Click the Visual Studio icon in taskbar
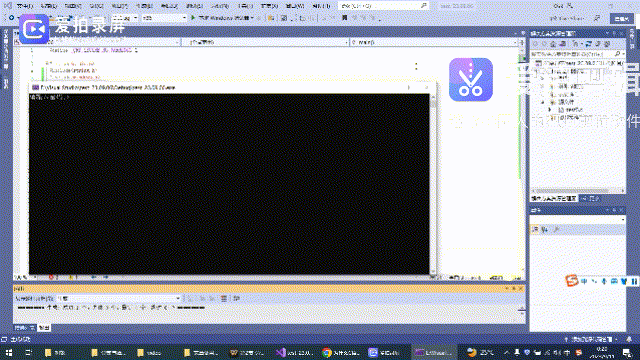This screenshot has height=360, width=640. 281,352
